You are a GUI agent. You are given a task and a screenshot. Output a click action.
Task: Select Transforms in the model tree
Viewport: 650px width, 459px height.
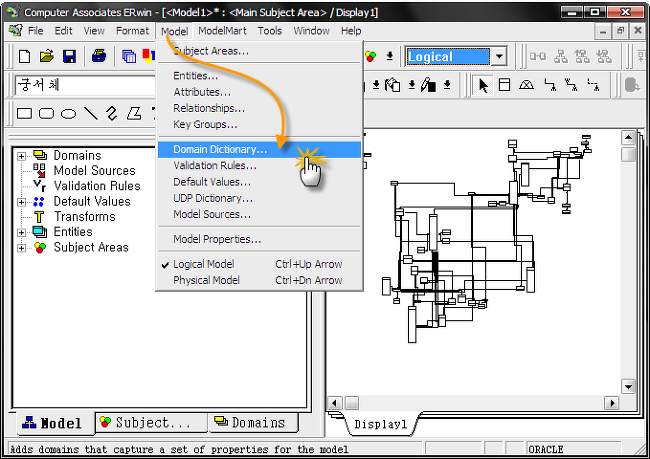[x=85, y=216]
